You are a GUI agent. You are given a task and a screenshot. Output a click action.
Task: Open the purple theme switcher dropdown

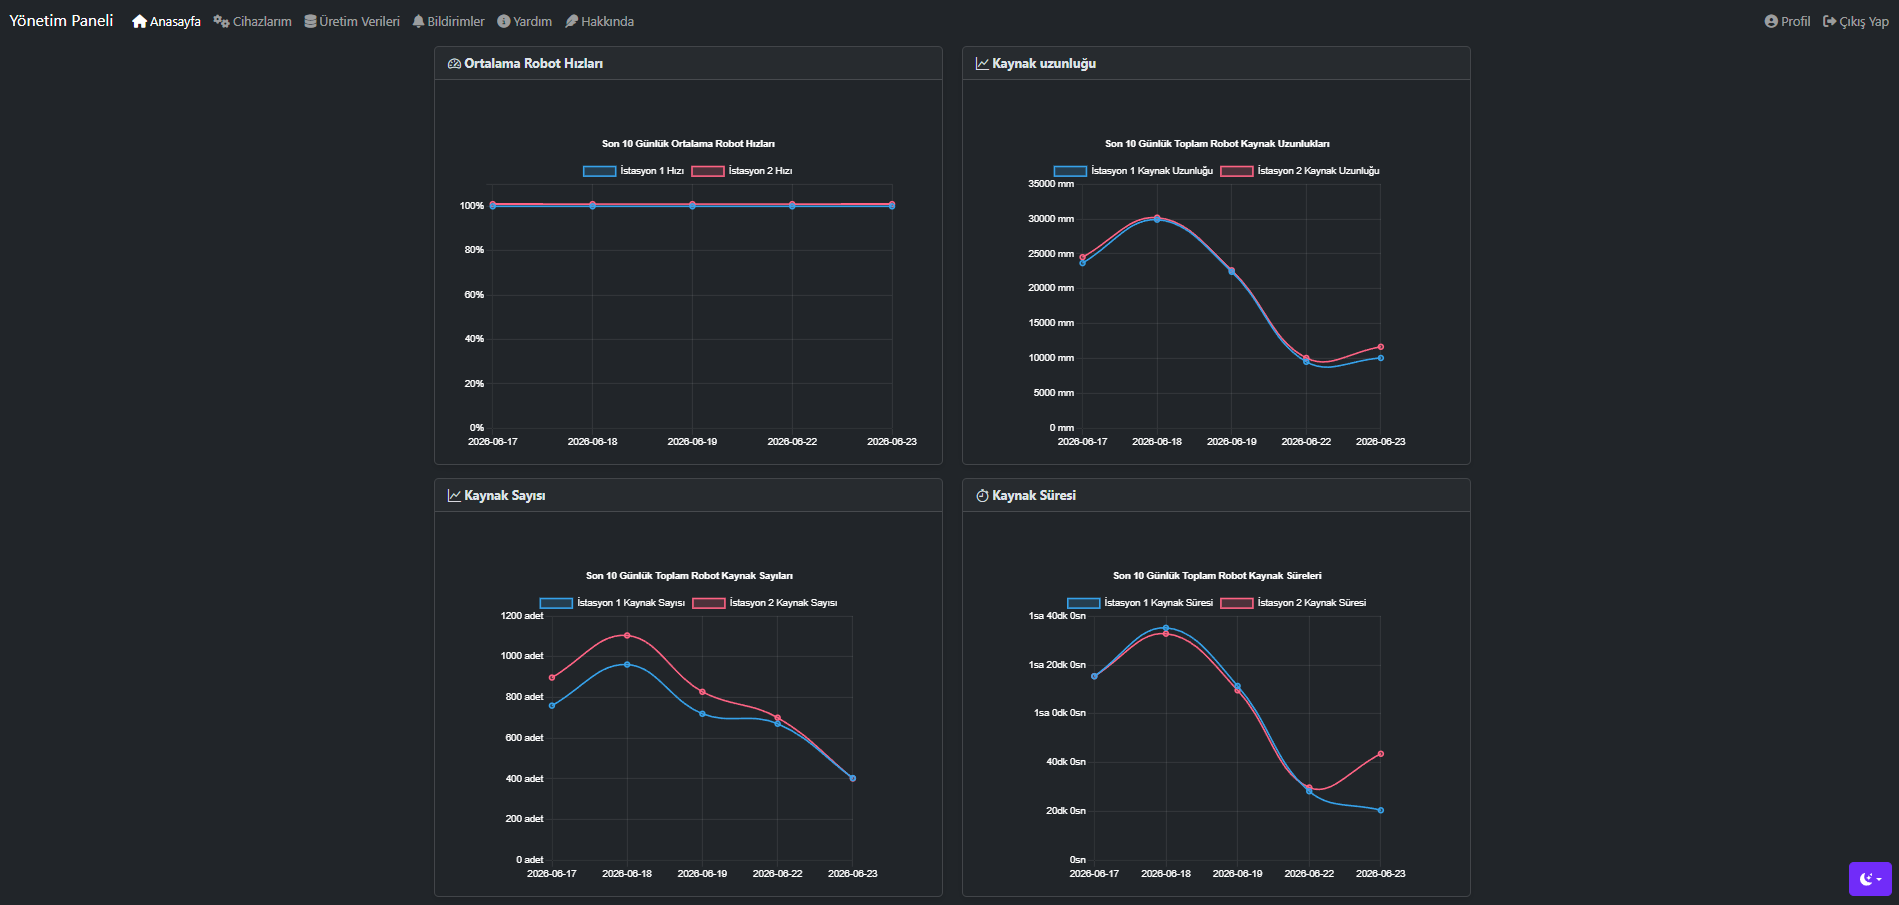1870,879
